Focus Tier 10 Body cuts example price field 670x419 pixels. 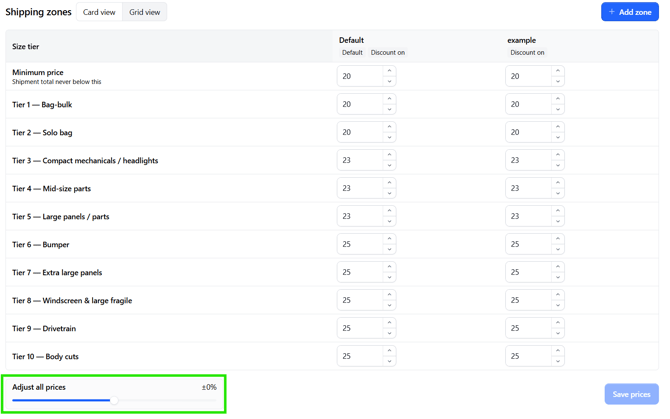[x=535, y=356]
